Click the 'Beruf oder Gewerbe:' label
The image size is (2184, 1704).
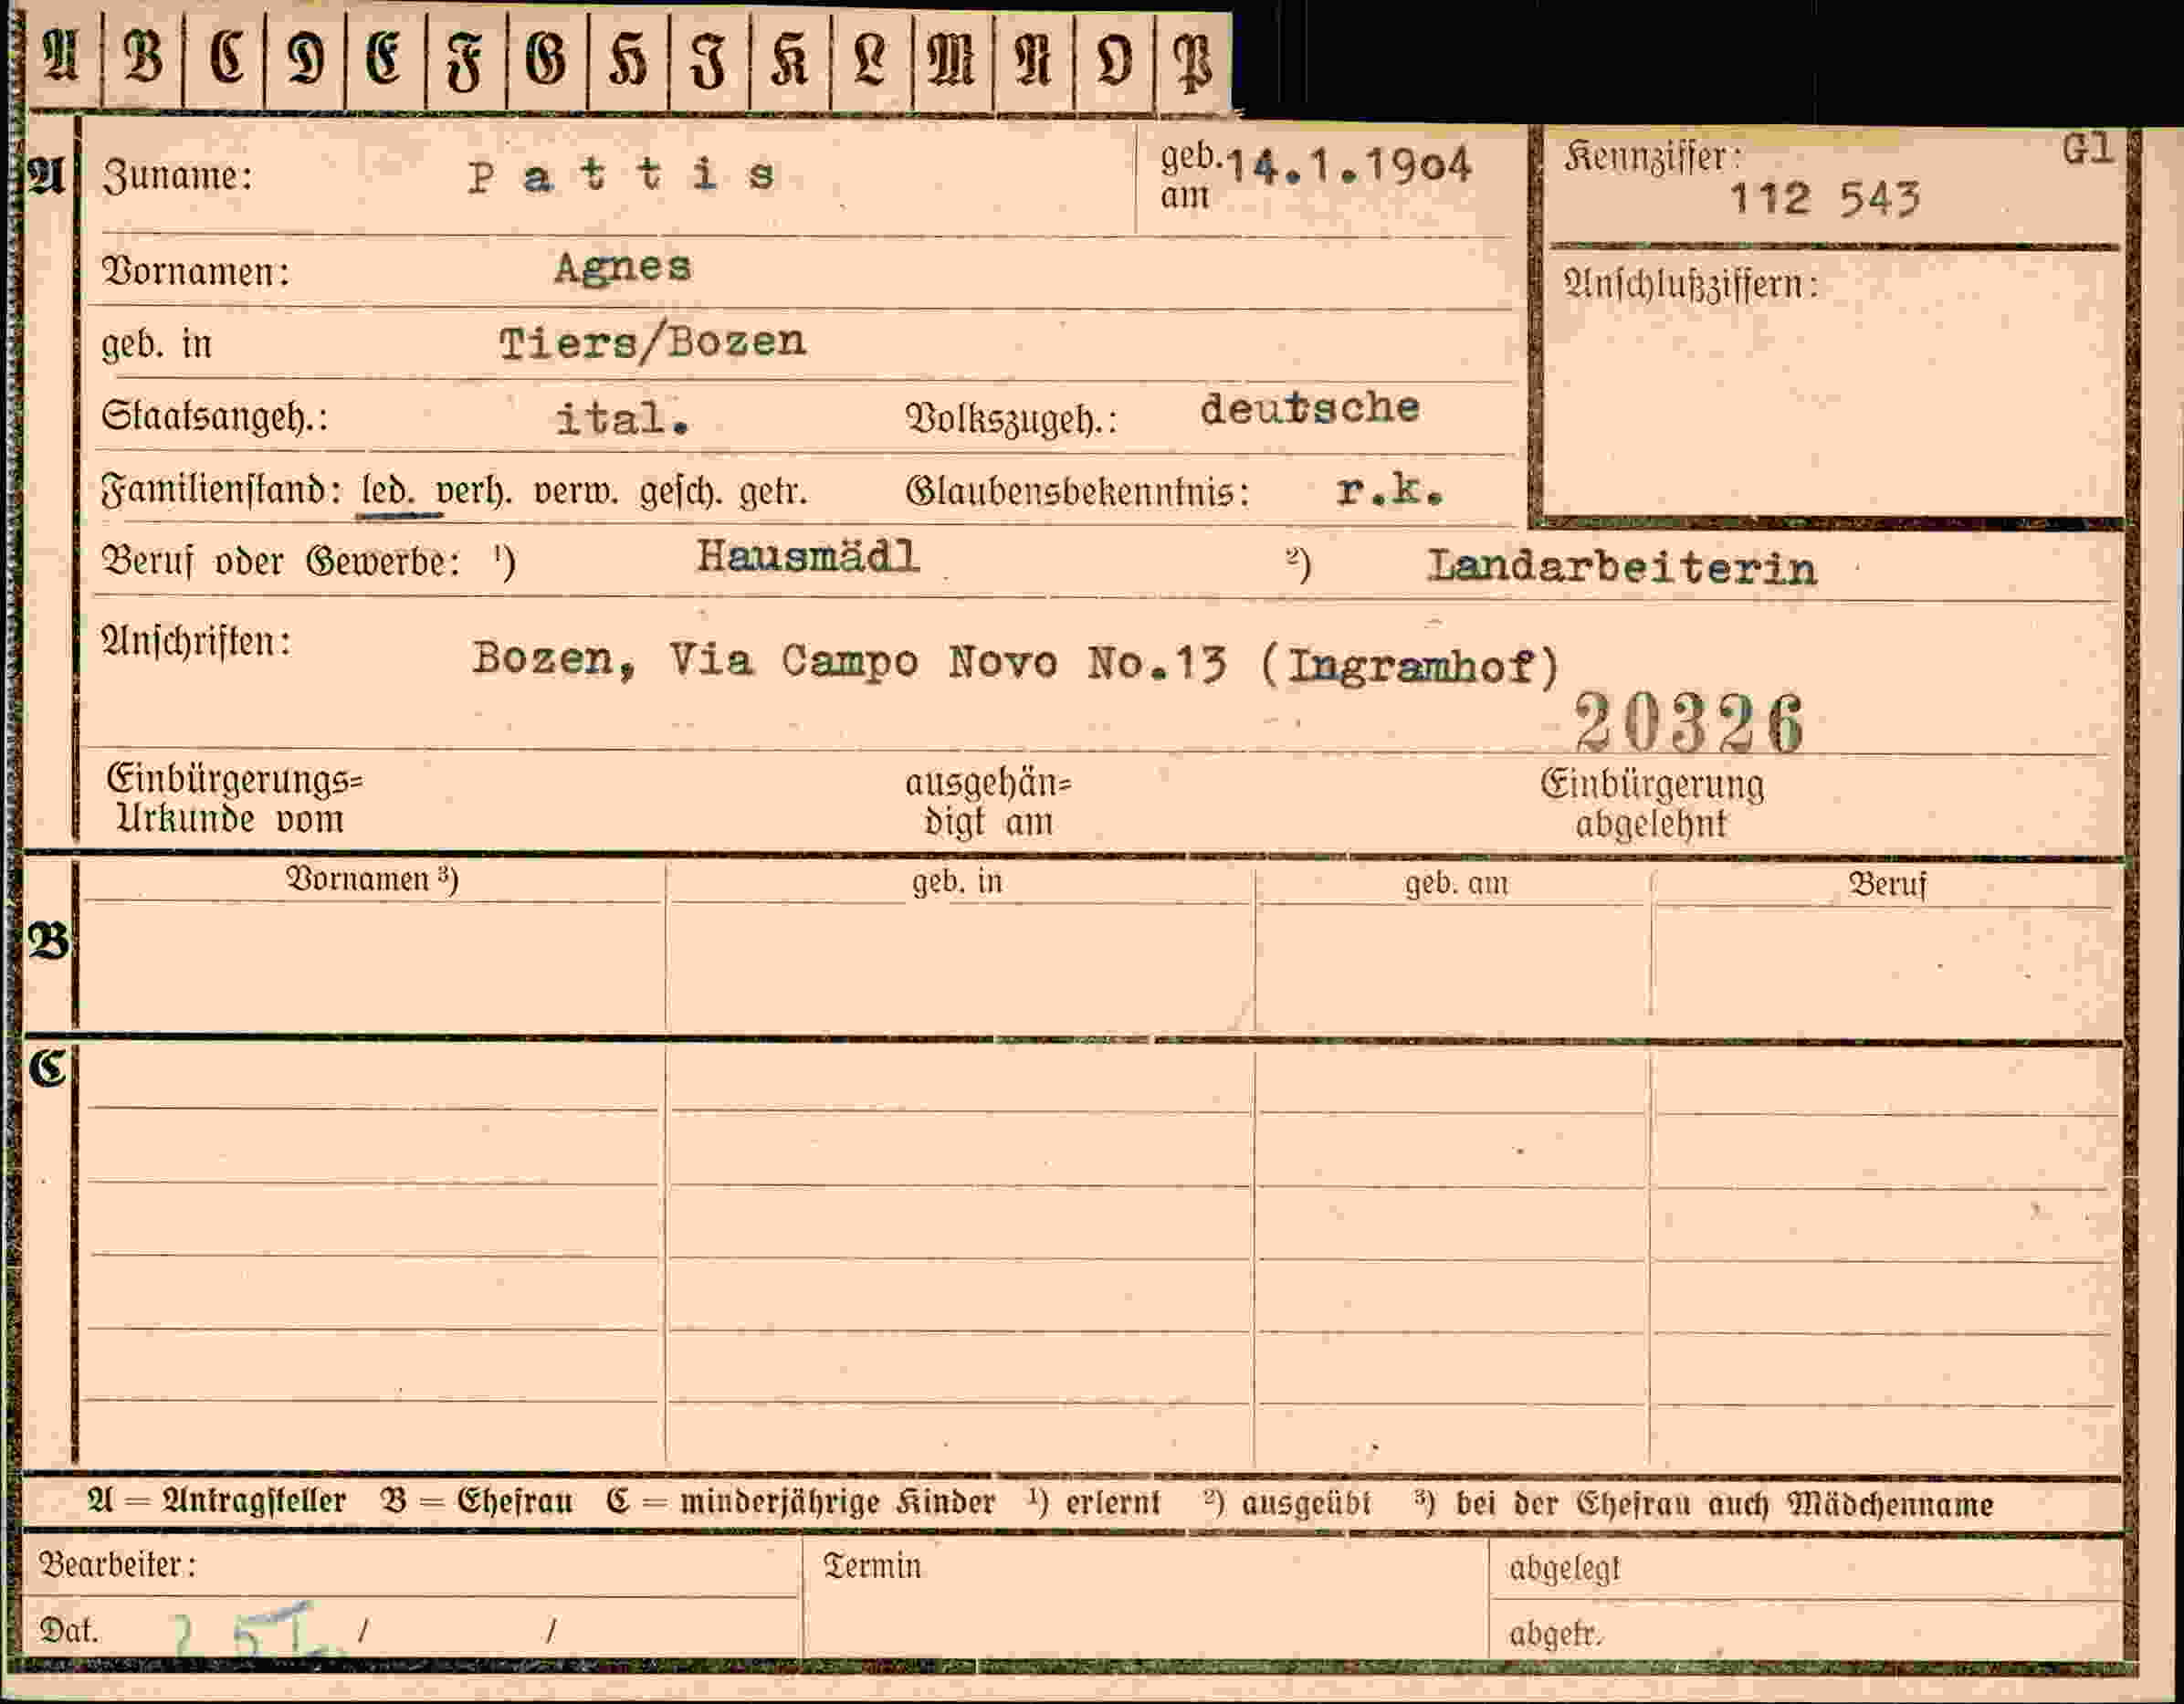click(281, 562)
